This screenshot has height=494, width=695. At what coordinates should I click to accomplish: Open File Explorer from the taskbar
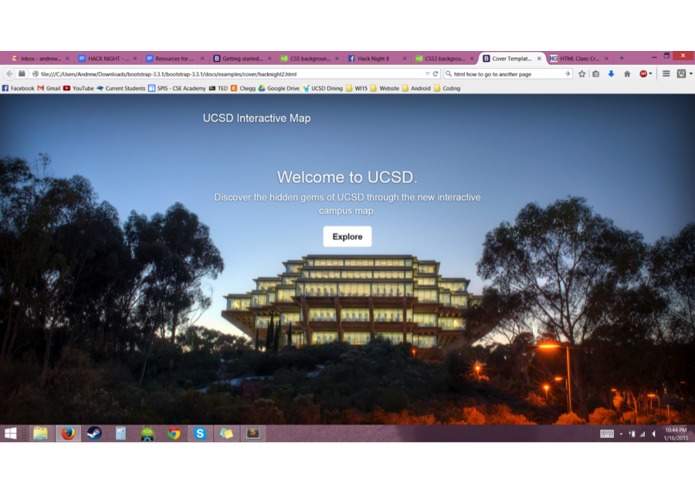coord(40,433)
